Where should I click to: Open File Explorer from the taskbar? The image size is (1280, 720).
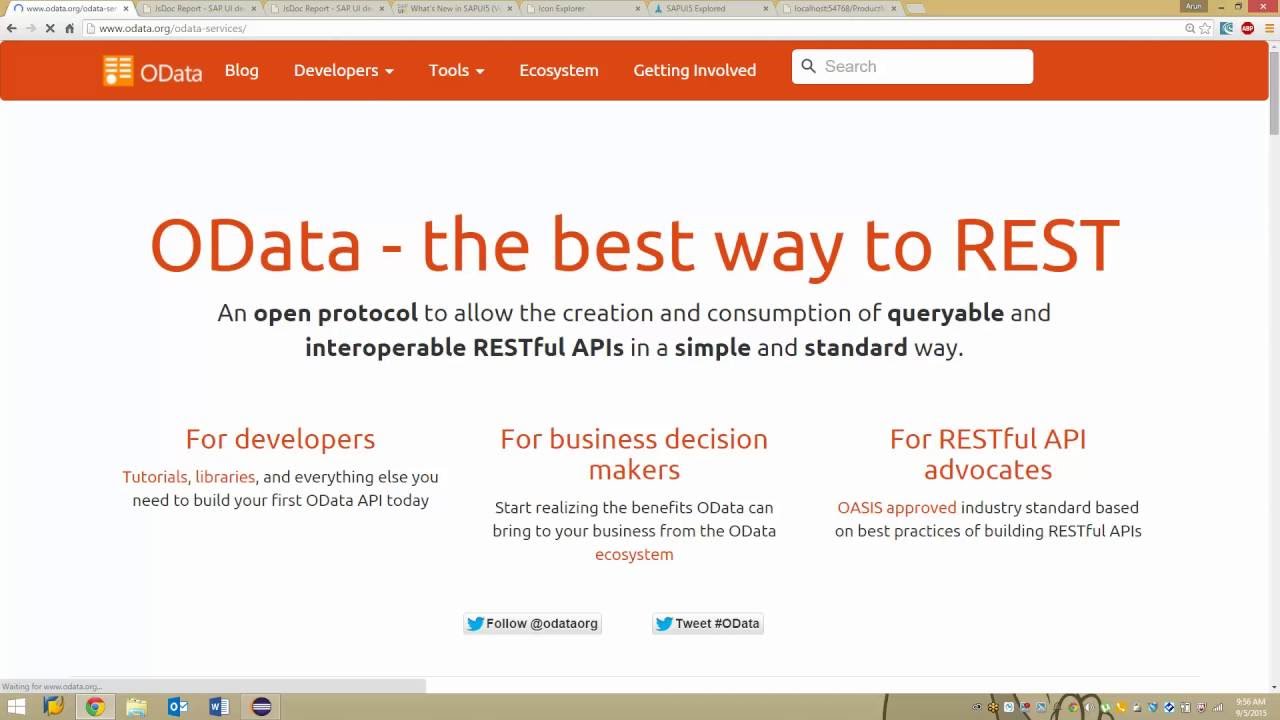pos(136,707)
